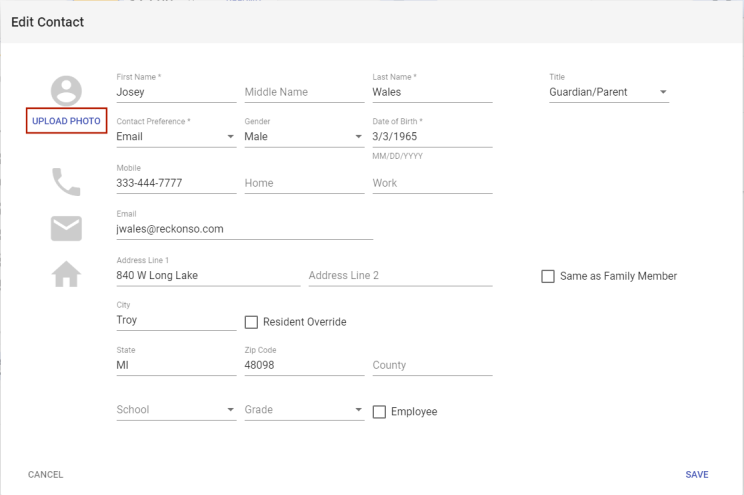The width and height of the screenshot is (744, 495).
Task: Tick the Employee checkbox
Action: tap(380, 412)
